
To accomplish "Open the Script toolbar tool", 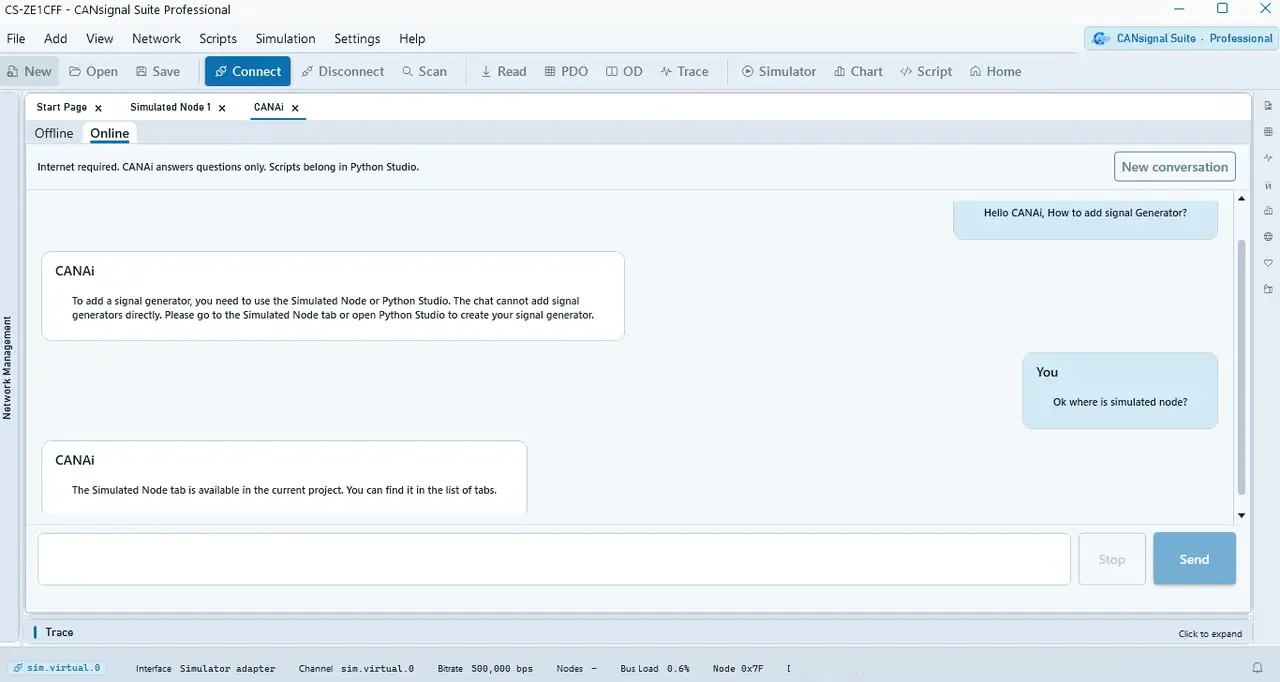I will [926, 71].
